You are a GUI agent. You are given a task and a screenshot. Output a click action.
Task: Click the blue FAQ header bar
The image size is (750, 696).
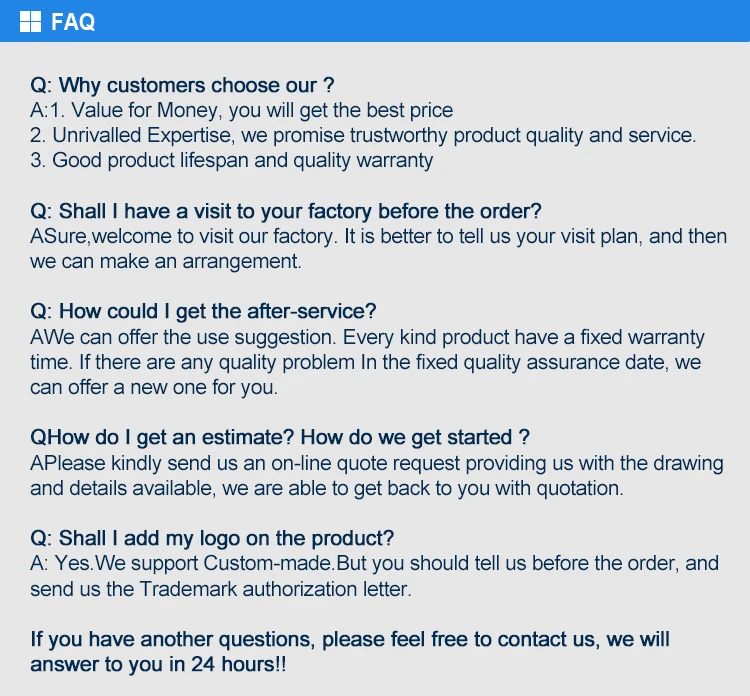(400, 21)
